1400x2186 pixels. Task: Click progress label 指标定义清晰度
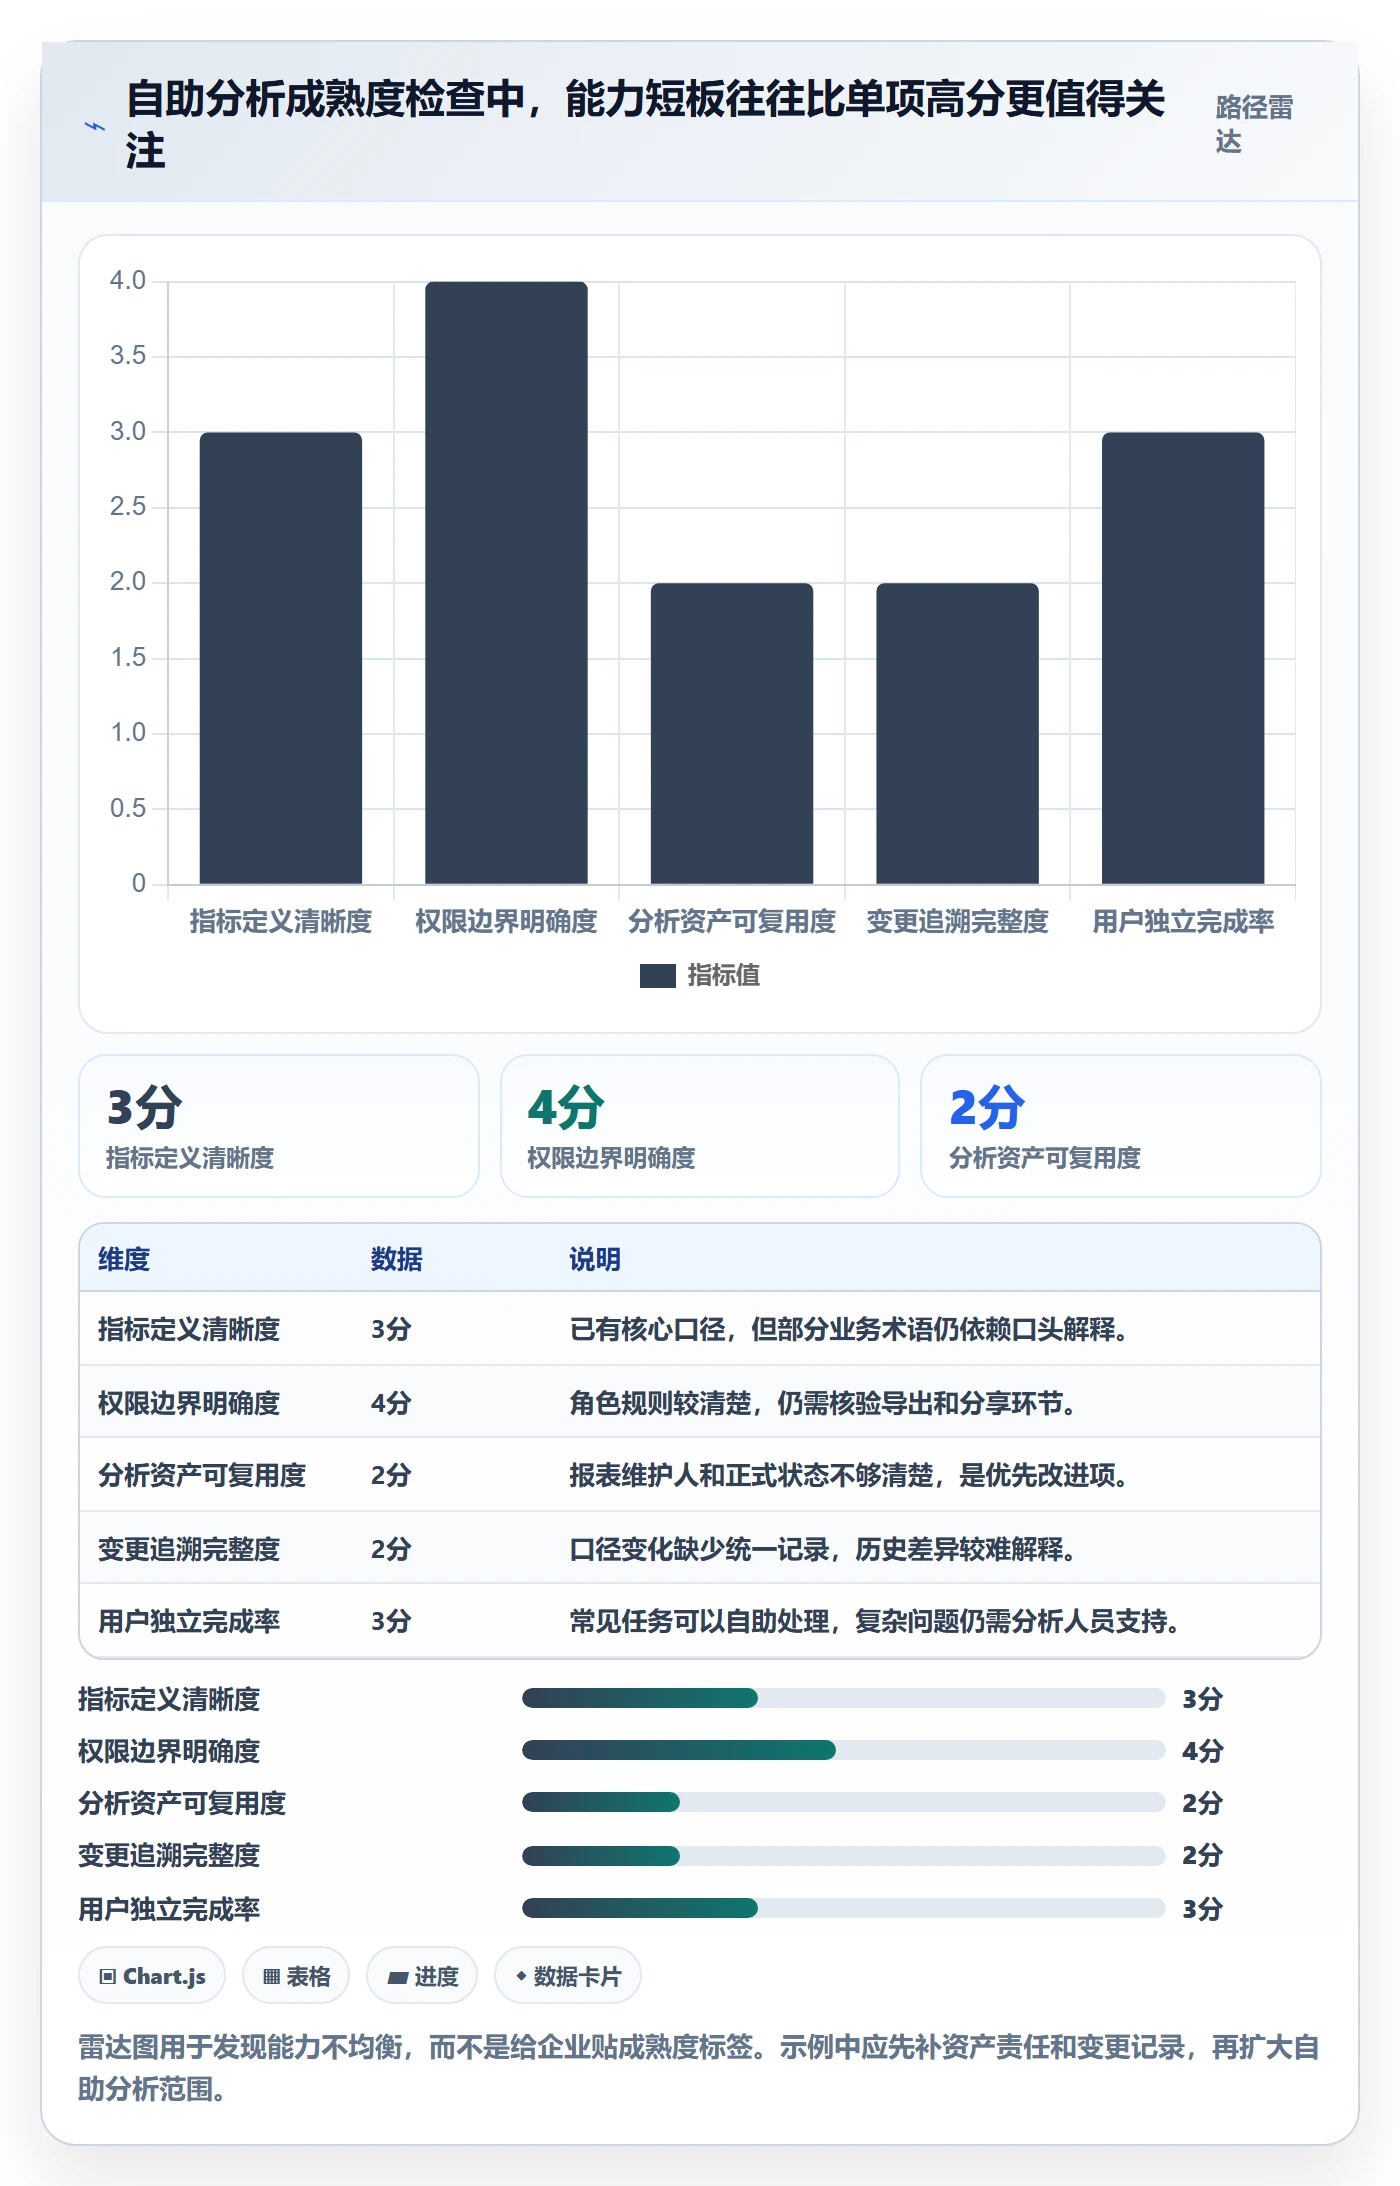click(x=169, y=1699)
